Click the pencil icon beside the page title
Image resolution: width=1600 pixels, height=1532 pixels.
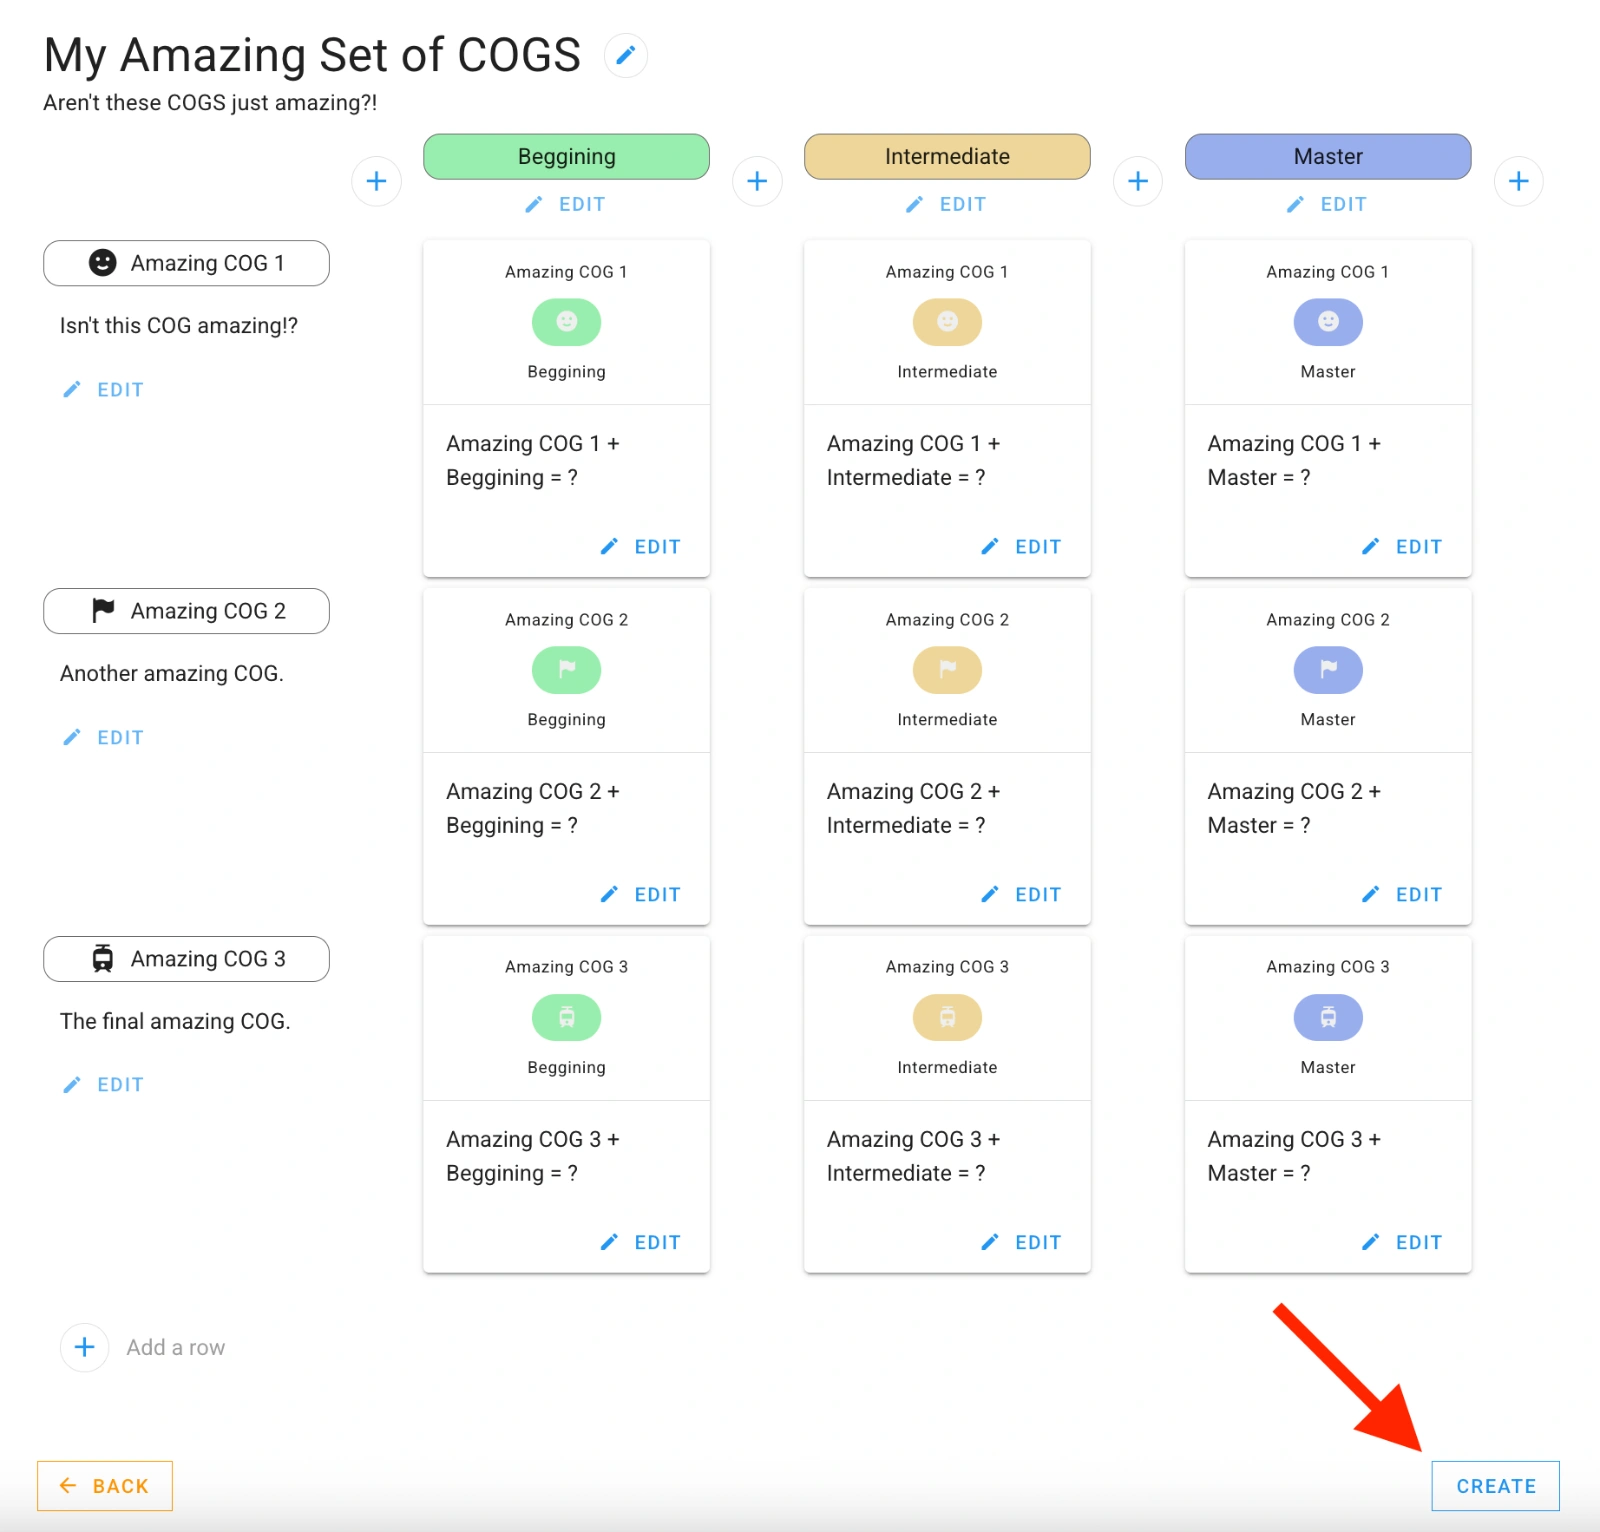tap(625, 55)
